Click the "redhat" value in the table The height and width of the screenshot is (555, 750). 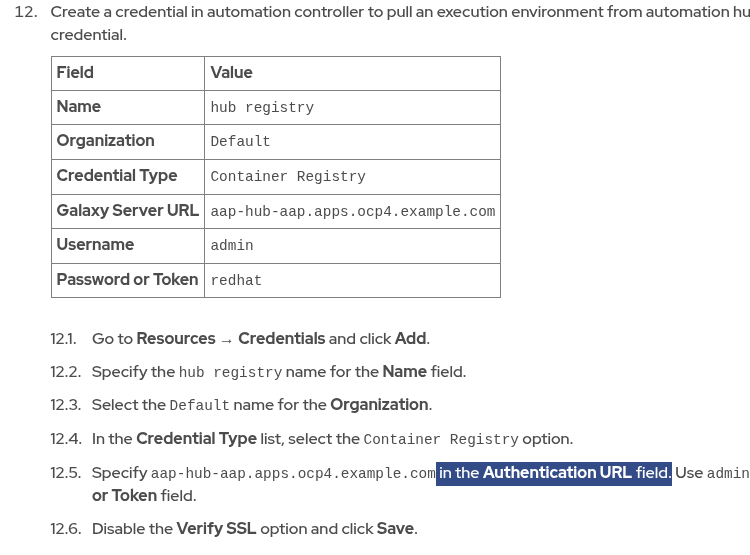click(236, 281)
